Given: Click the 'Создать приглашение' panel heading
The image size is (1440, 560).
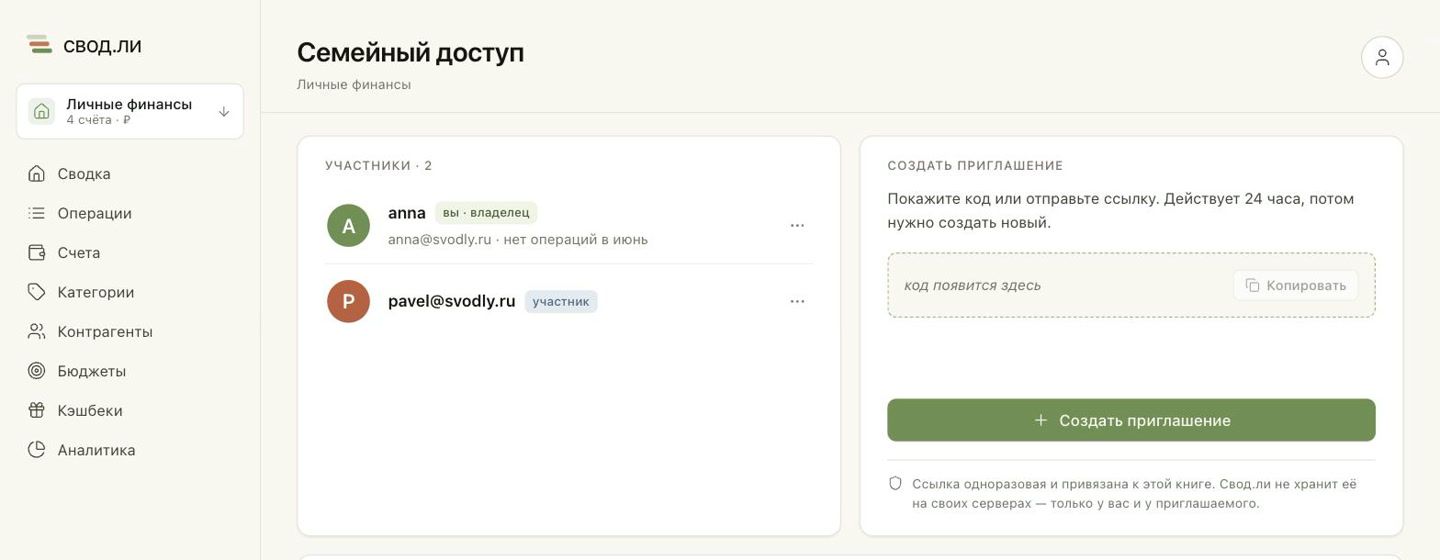Looking at the screenshot, I should [x=976, y=166].
